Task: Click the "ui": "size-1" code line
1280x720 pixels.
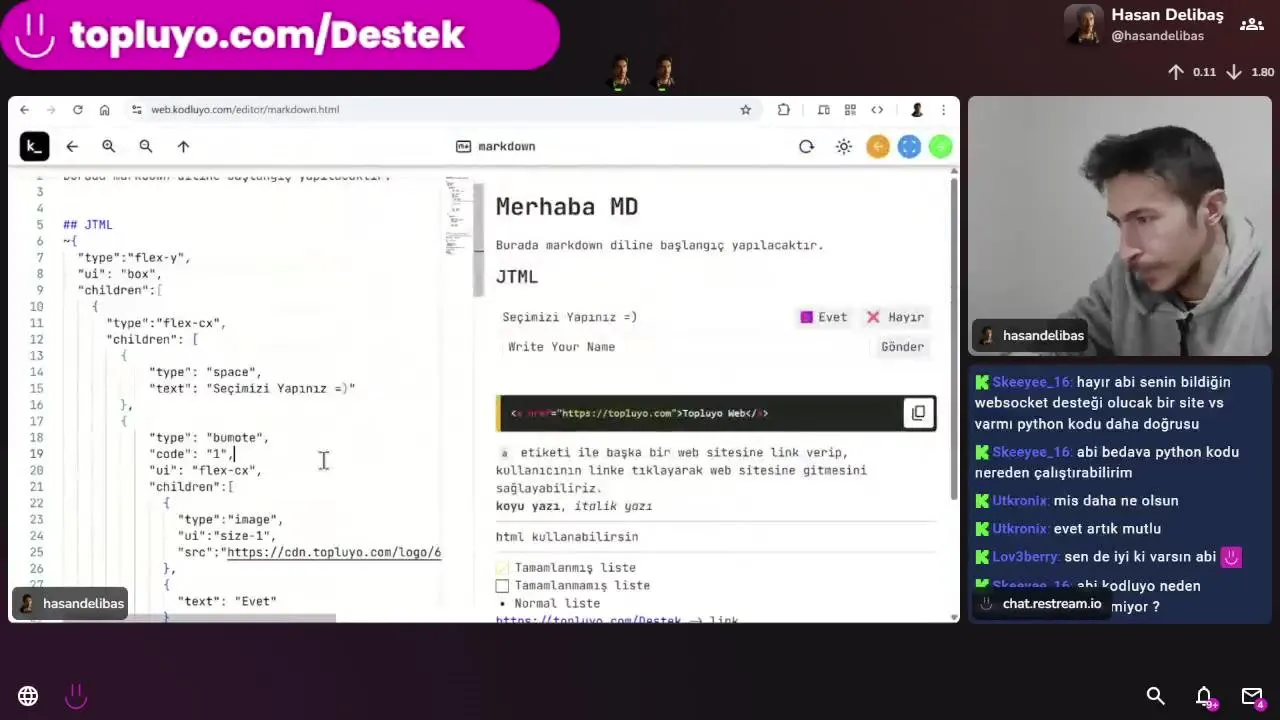Action: (226, 536)
